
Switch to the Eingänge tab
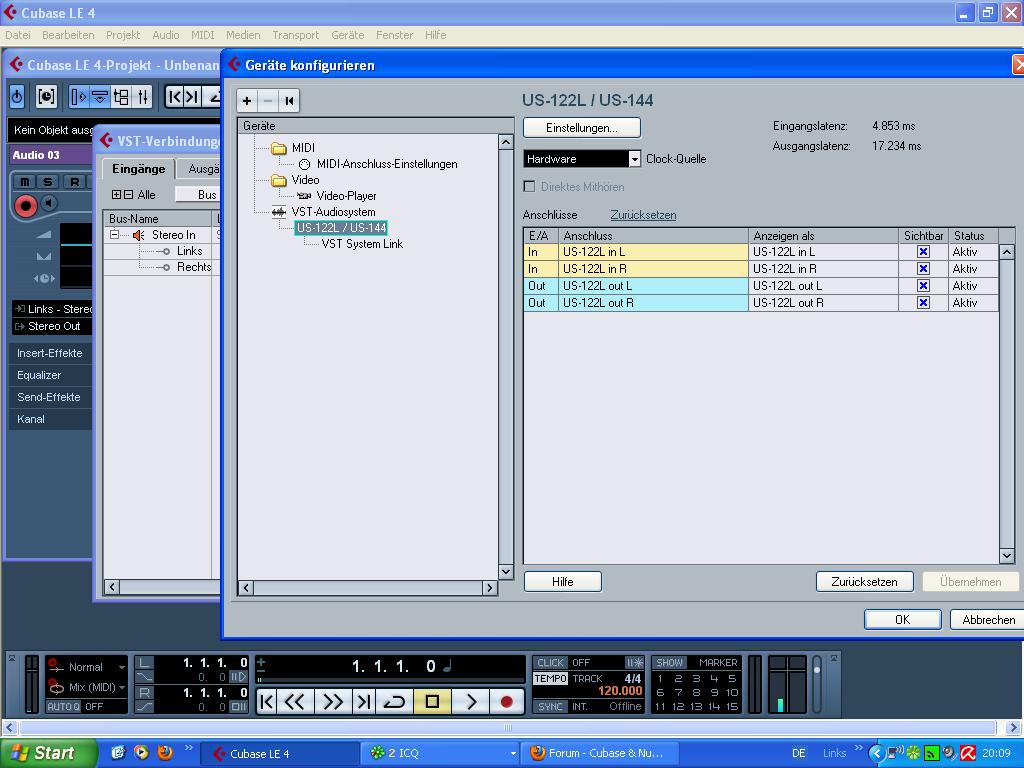coord(138,169)
